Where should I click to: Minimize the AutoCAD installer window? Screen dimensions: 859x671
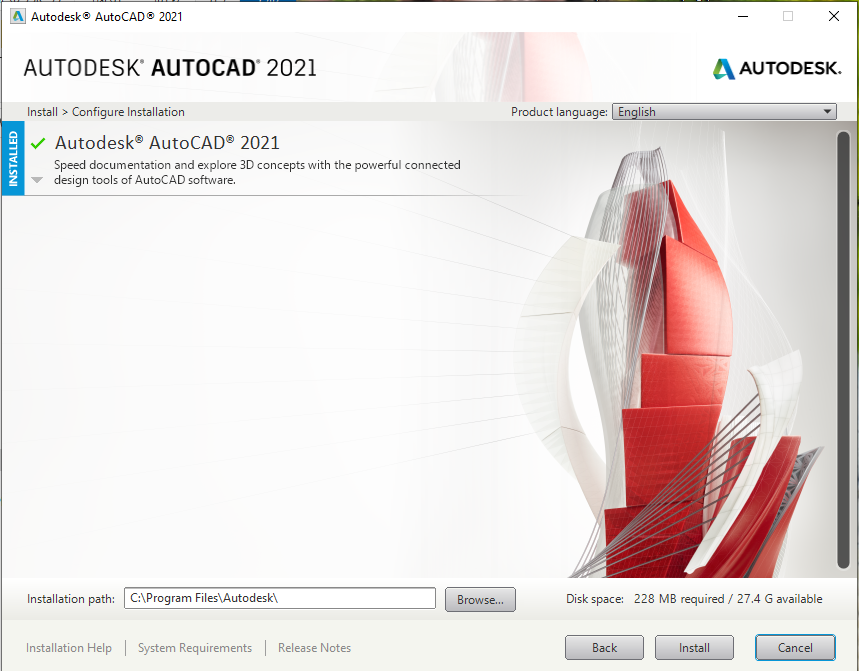(743, 16)
